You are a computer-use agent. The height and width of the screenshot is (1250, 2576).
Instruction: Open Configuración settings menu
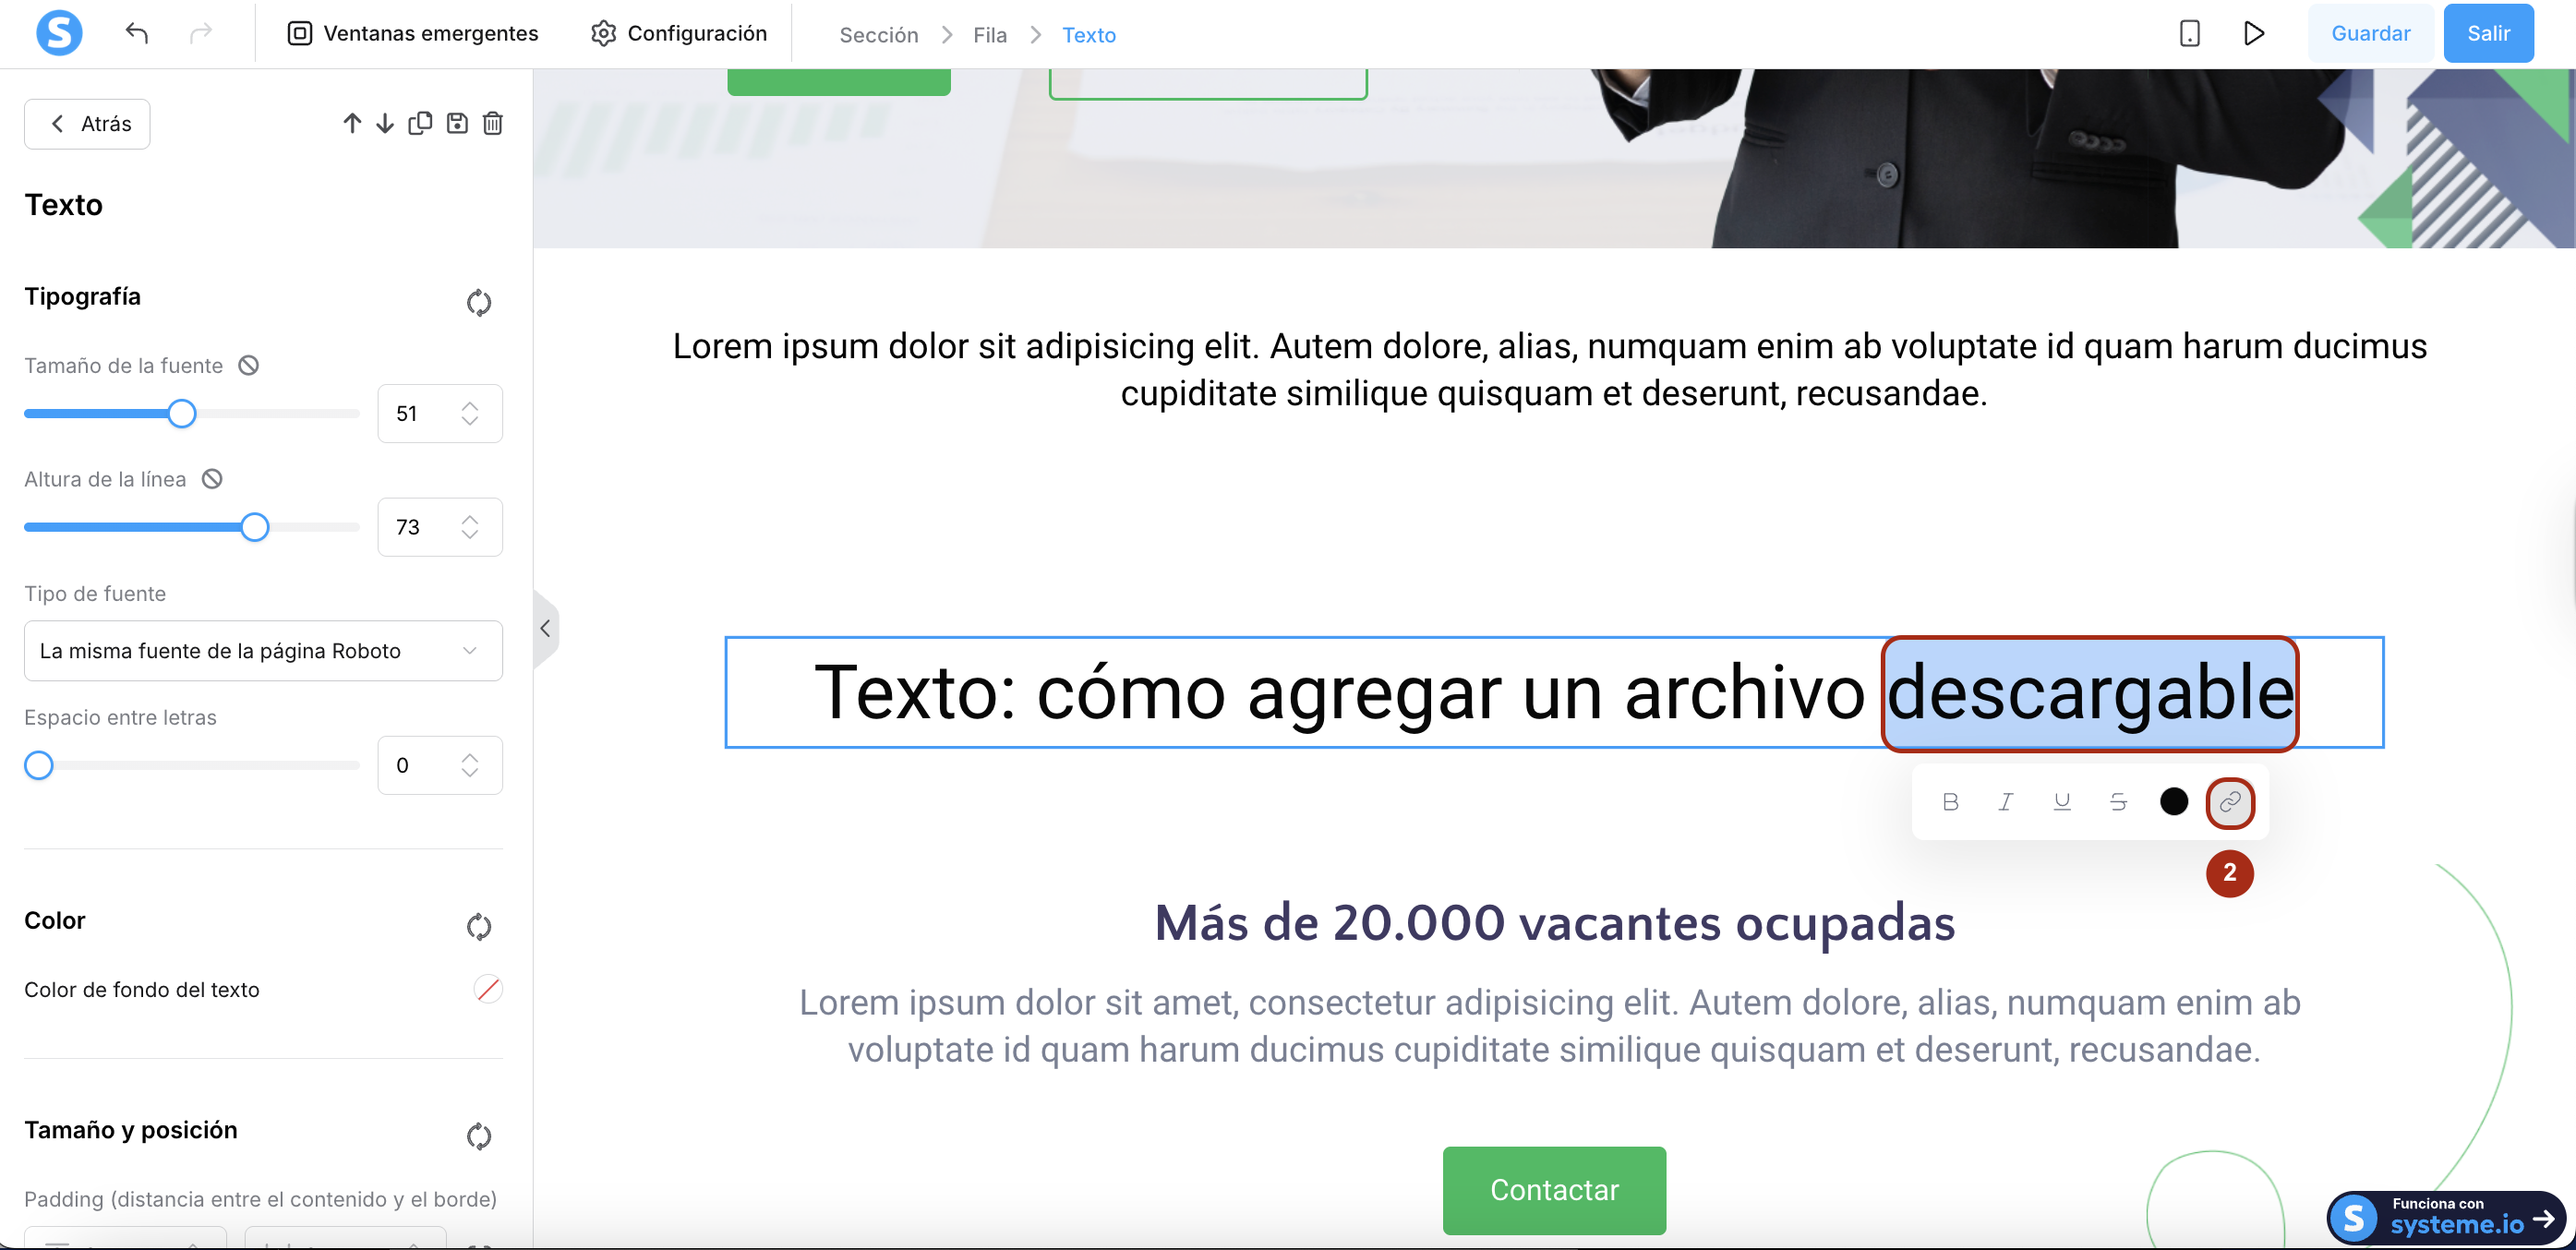[x=679, y=34]
